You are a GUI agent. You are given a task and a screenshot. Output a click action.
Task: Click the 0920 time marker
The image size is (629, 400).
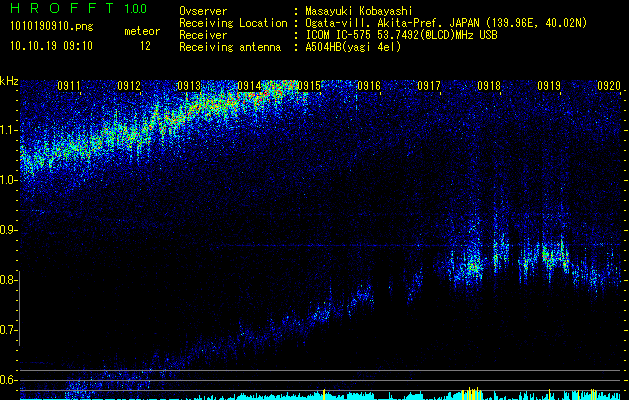(609, 86)
